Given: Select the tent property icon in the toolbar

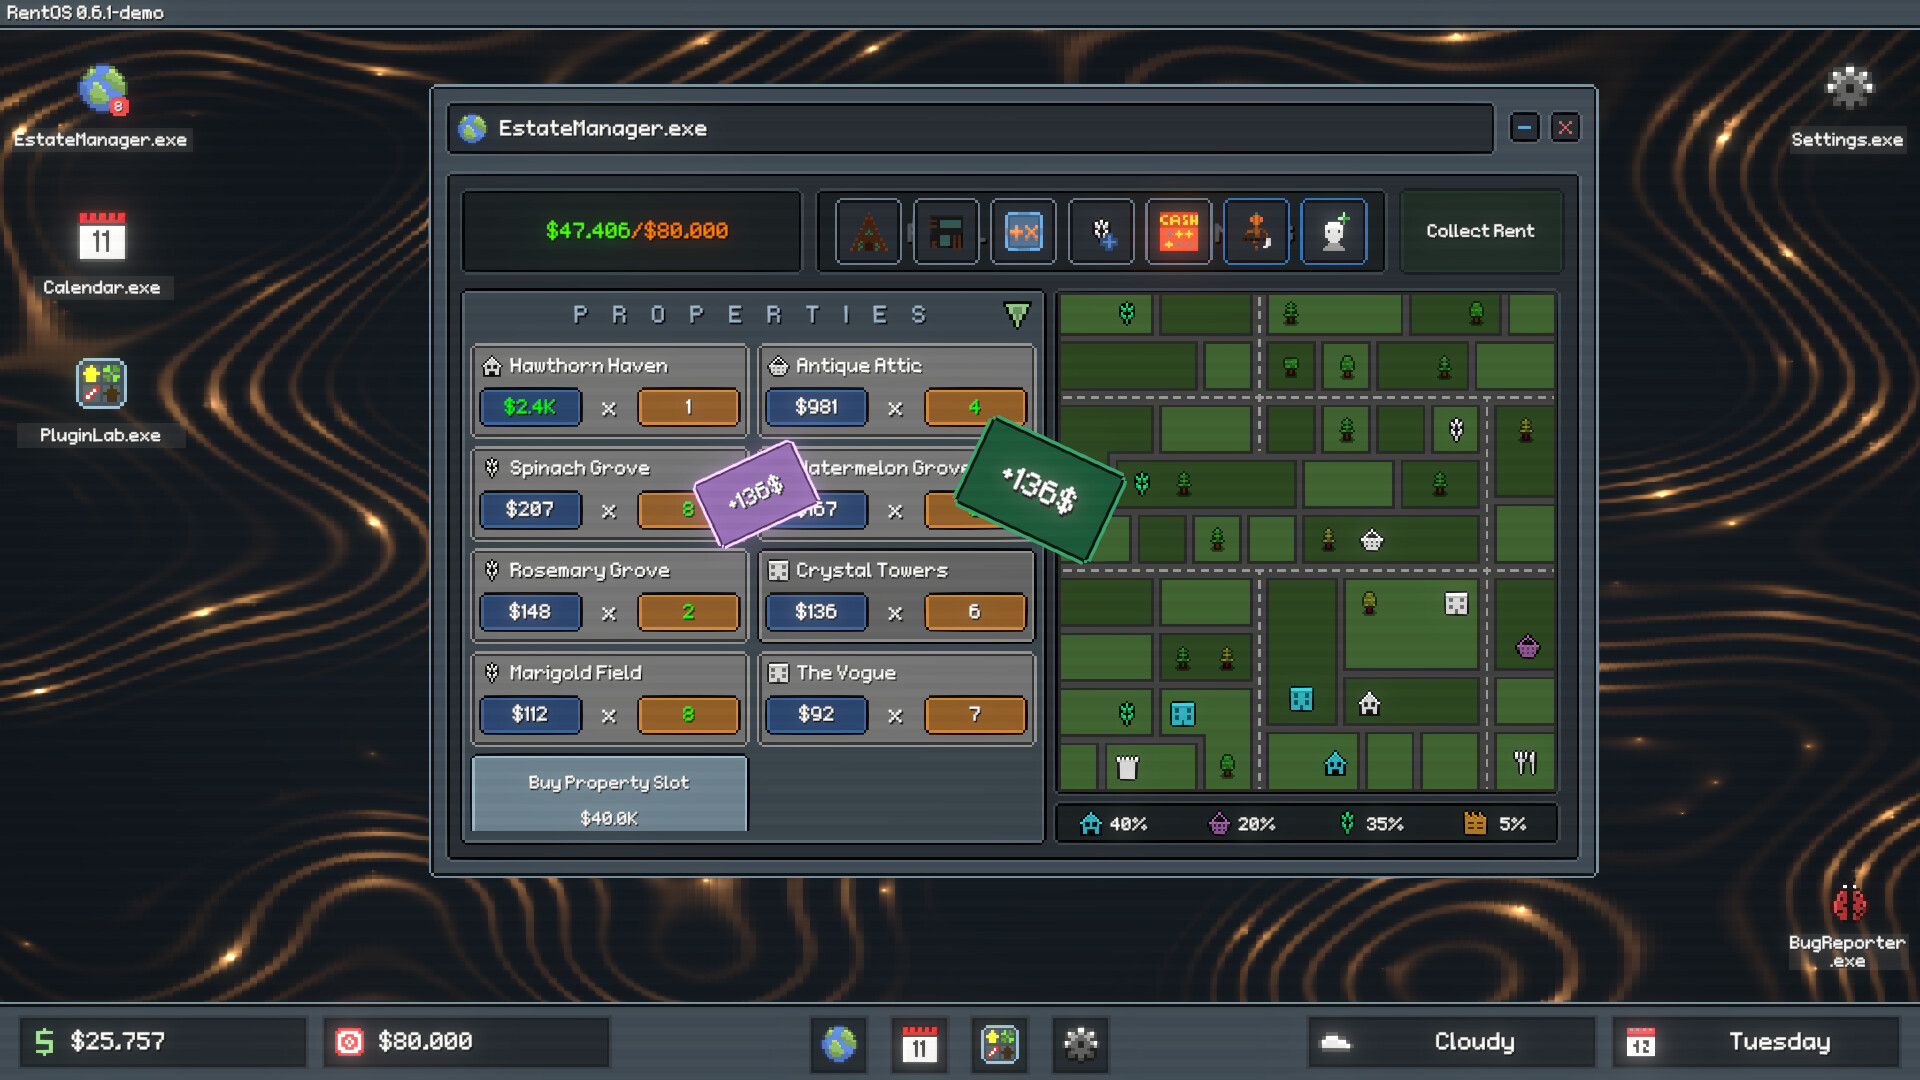Looking at the screenshot, I should (x=868, y=231).
